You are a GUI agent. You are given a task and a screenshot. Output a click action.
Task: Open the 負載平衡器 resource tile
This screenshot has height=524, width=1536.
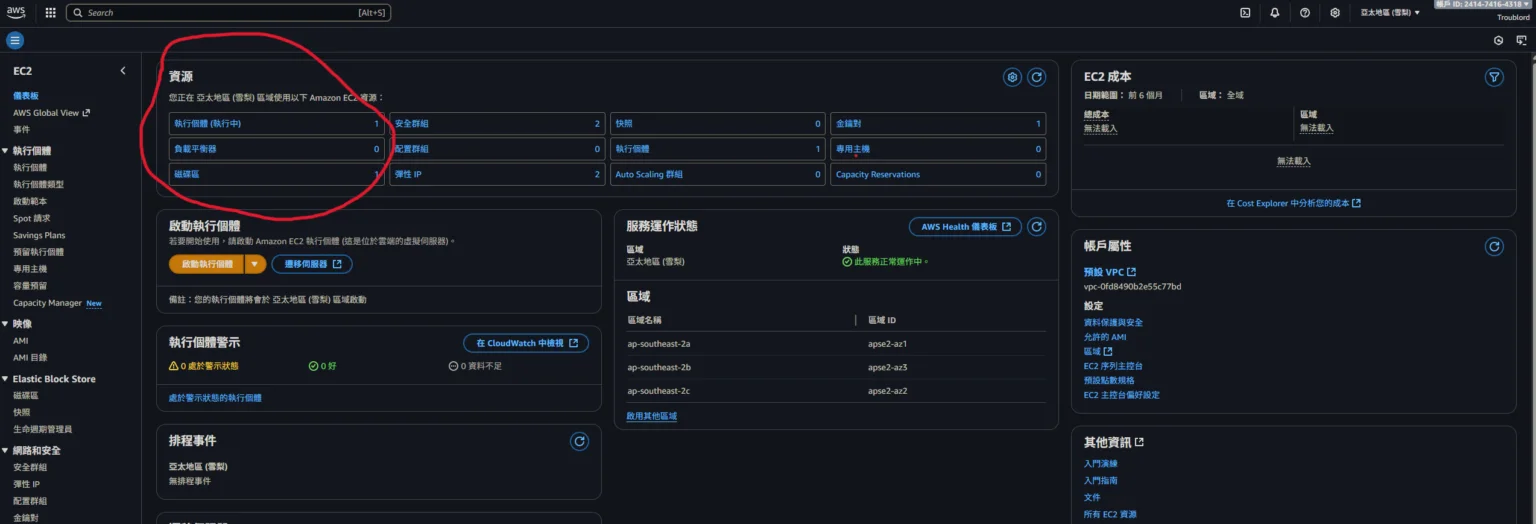(277, 149)
